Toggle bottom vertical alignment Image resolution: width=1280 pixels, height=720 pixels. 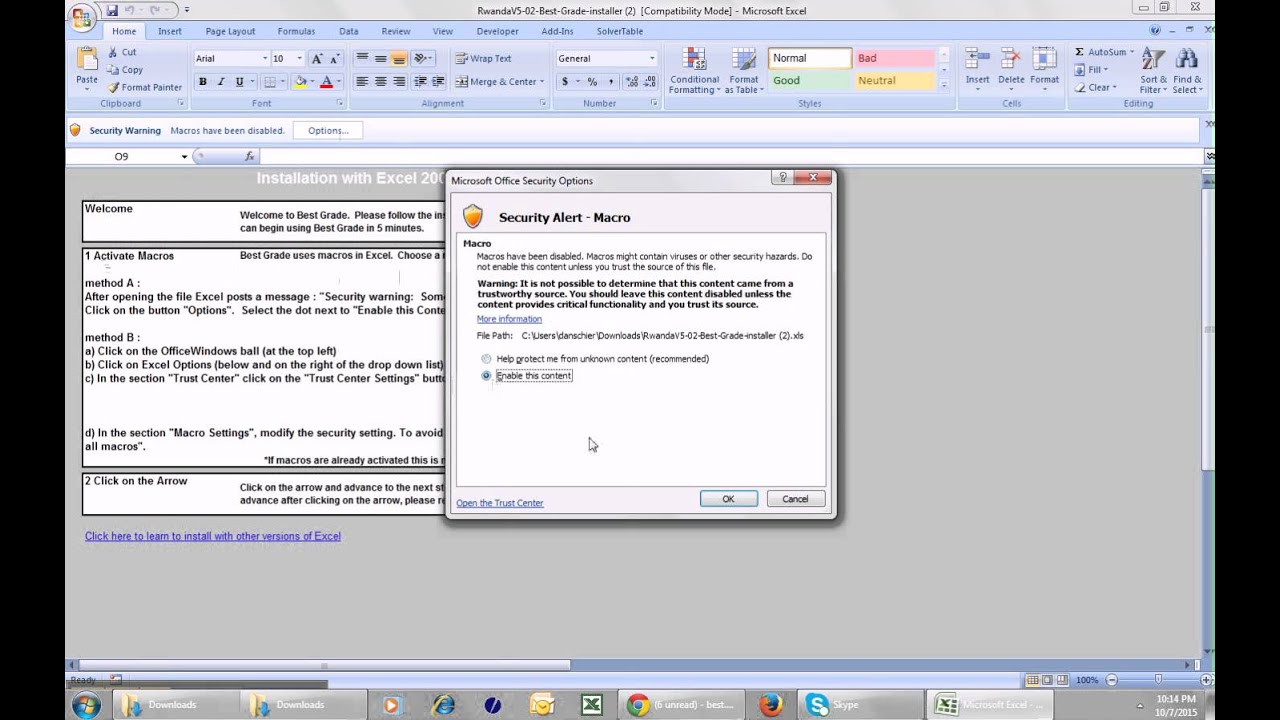coord(398,58)
